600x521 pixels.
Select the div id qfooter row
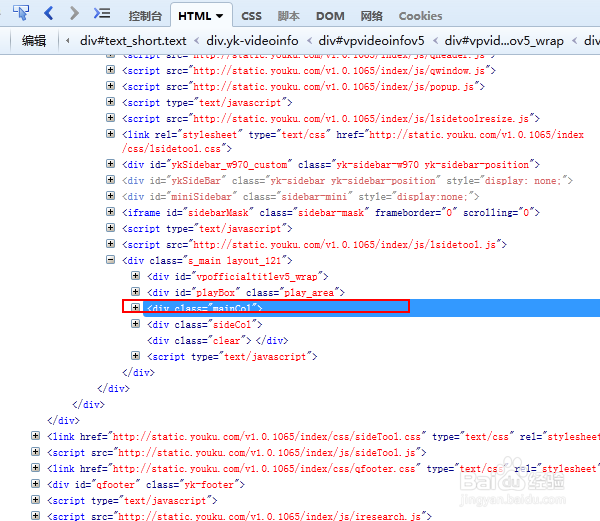[x=146, y=485]
